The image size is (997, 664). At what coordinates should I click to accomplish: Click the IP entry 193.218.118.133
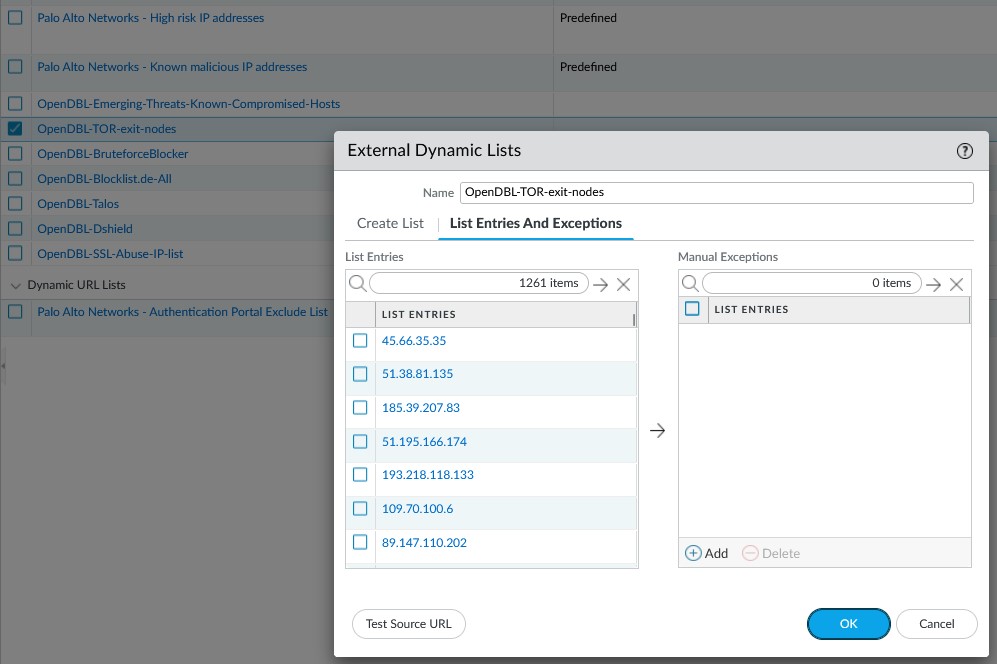(x=428, y=474)
